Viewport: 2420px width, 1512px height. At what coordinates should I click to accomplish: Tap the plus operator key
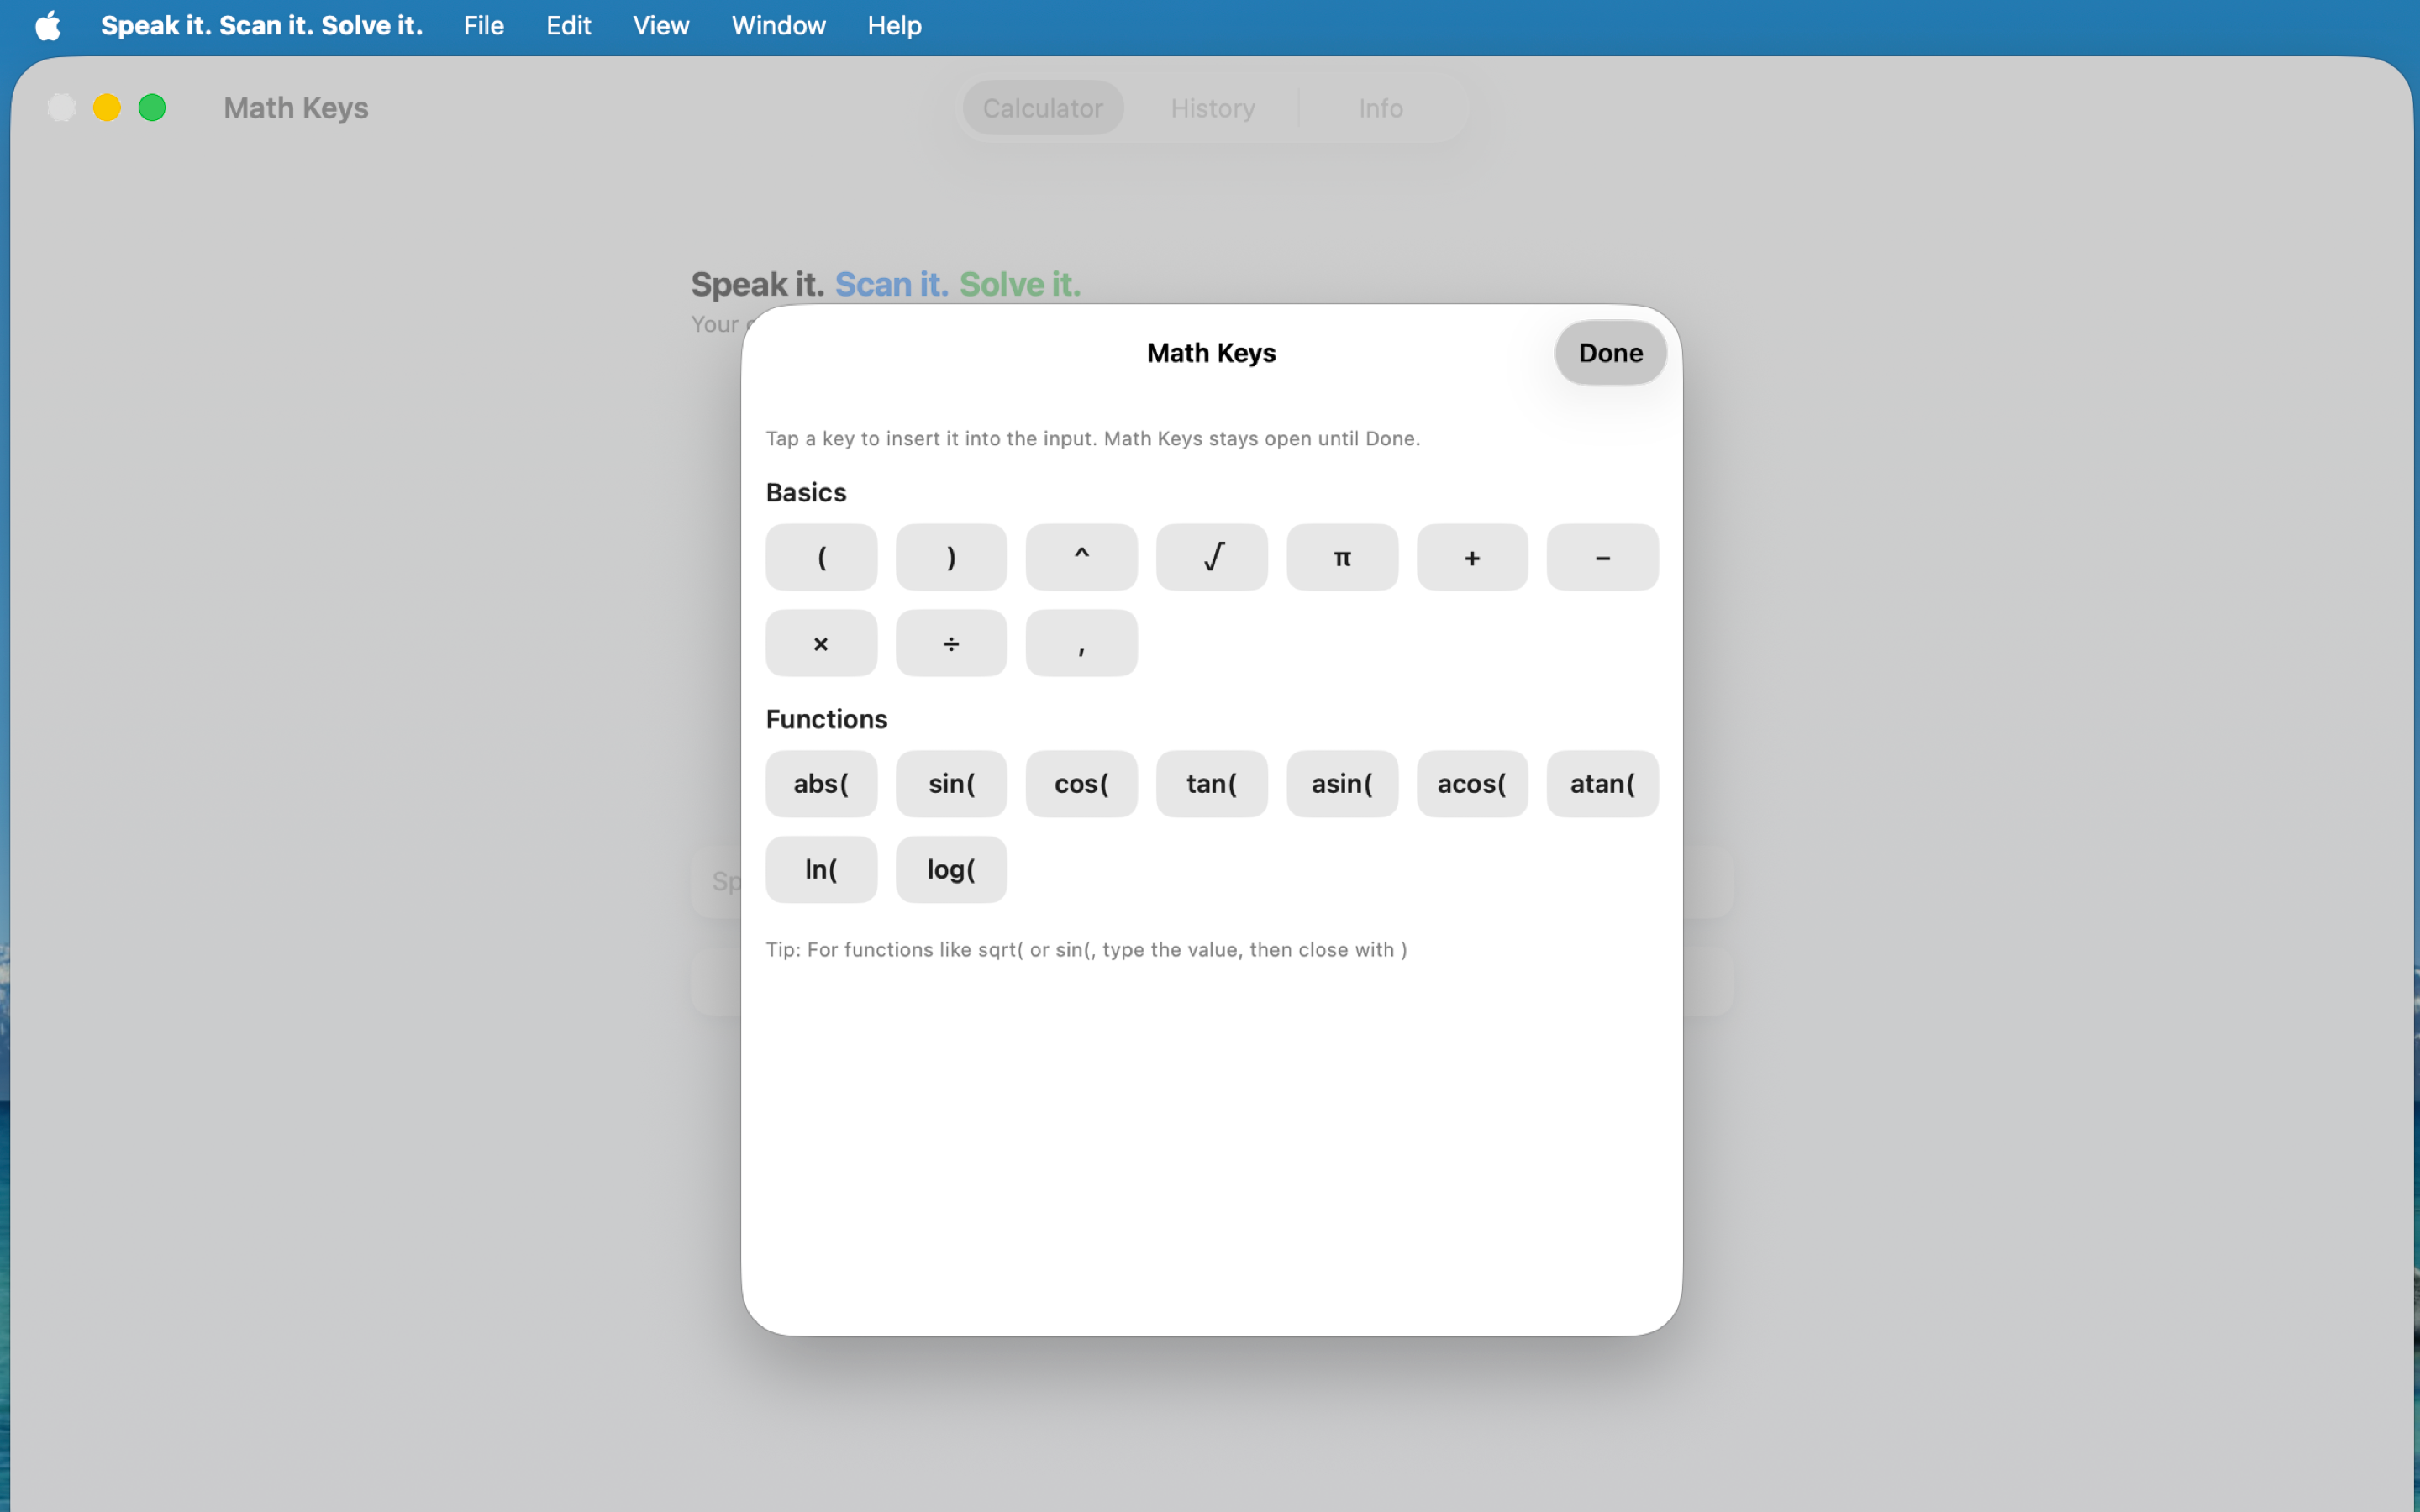pyautogui.click(x=1472, y=557)
